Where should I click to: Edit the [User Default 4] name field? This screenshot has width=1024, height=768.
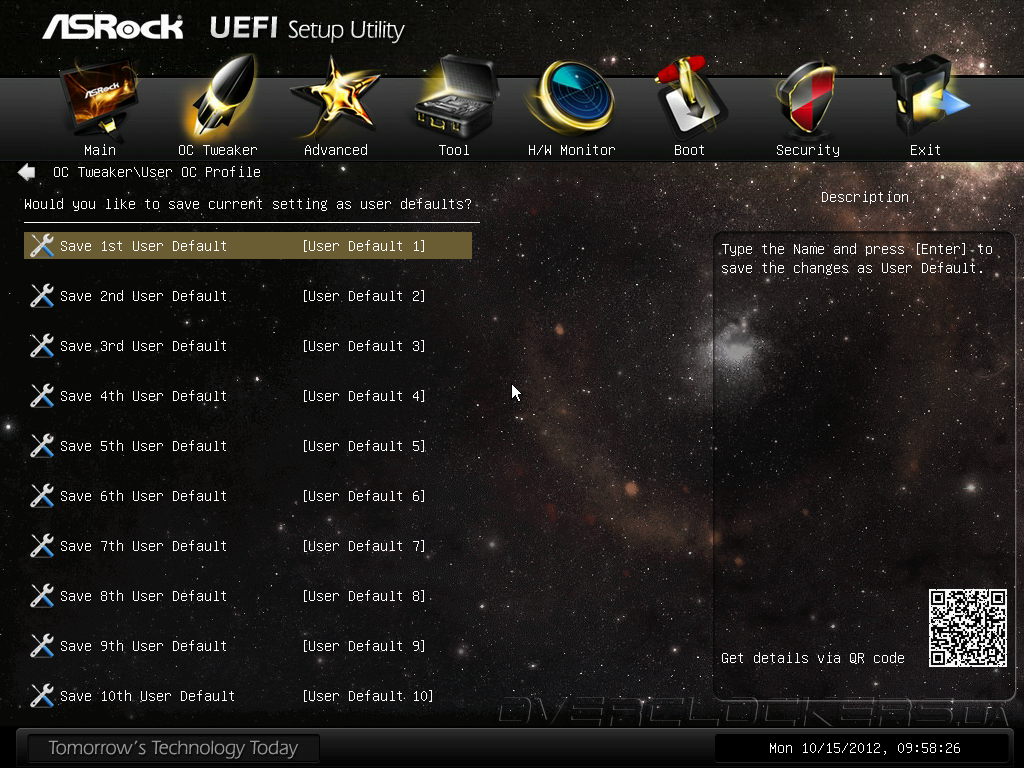point(364,396)
